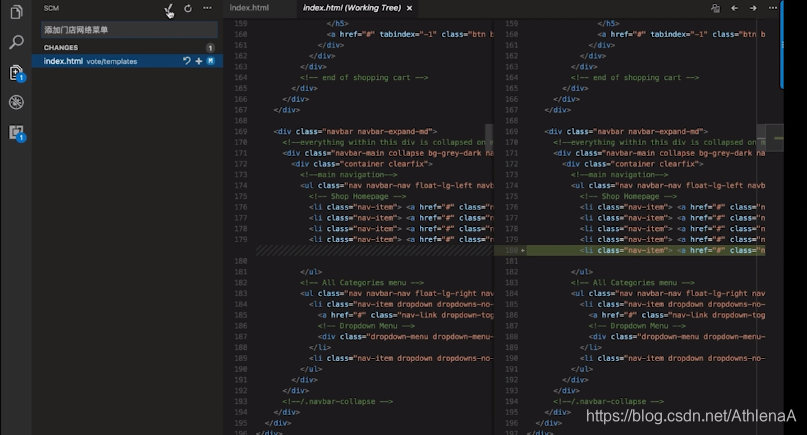Viewport: 807px width, 435px height.
Task: Click the 'Shop Homepage' comment in left pane
Action: pyautogui.click(x=357, y=196)
